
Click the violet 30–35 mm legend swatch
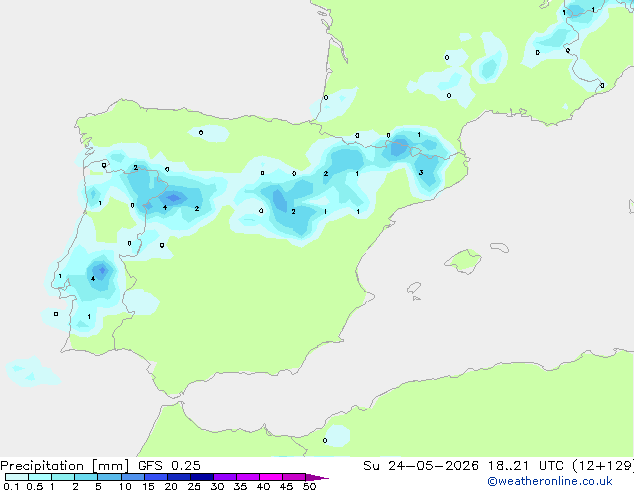click(x=224, y=477)
